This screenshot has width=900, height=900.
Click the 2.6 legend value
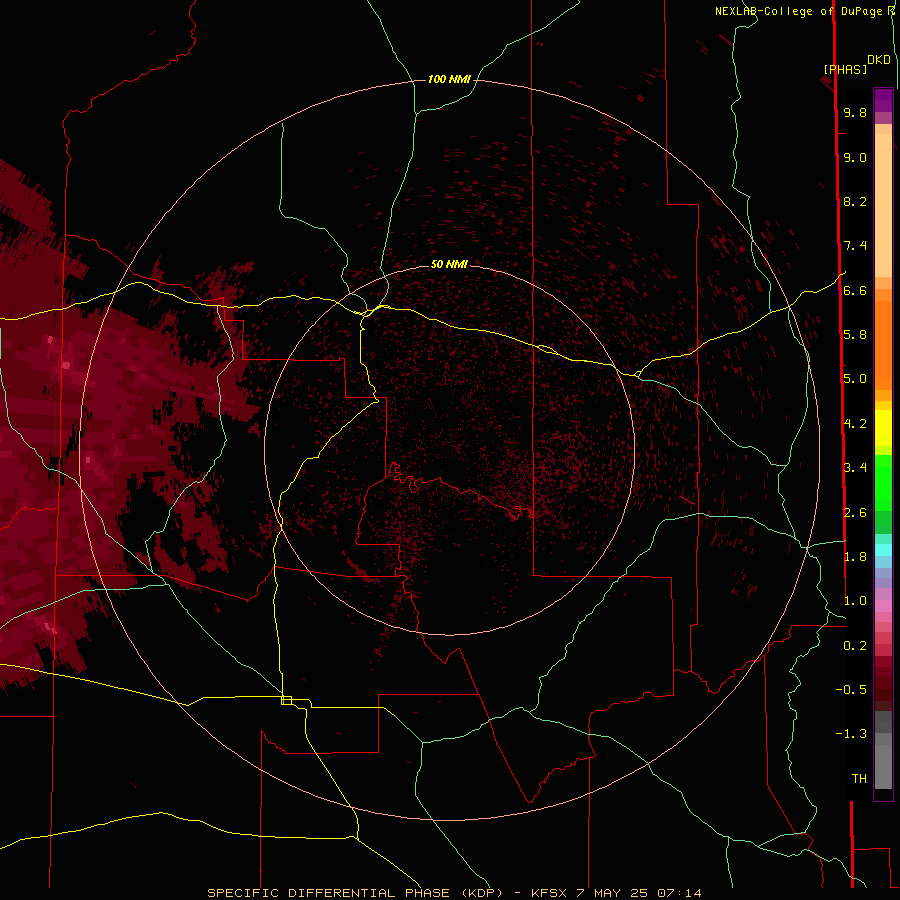click(855, 513)
